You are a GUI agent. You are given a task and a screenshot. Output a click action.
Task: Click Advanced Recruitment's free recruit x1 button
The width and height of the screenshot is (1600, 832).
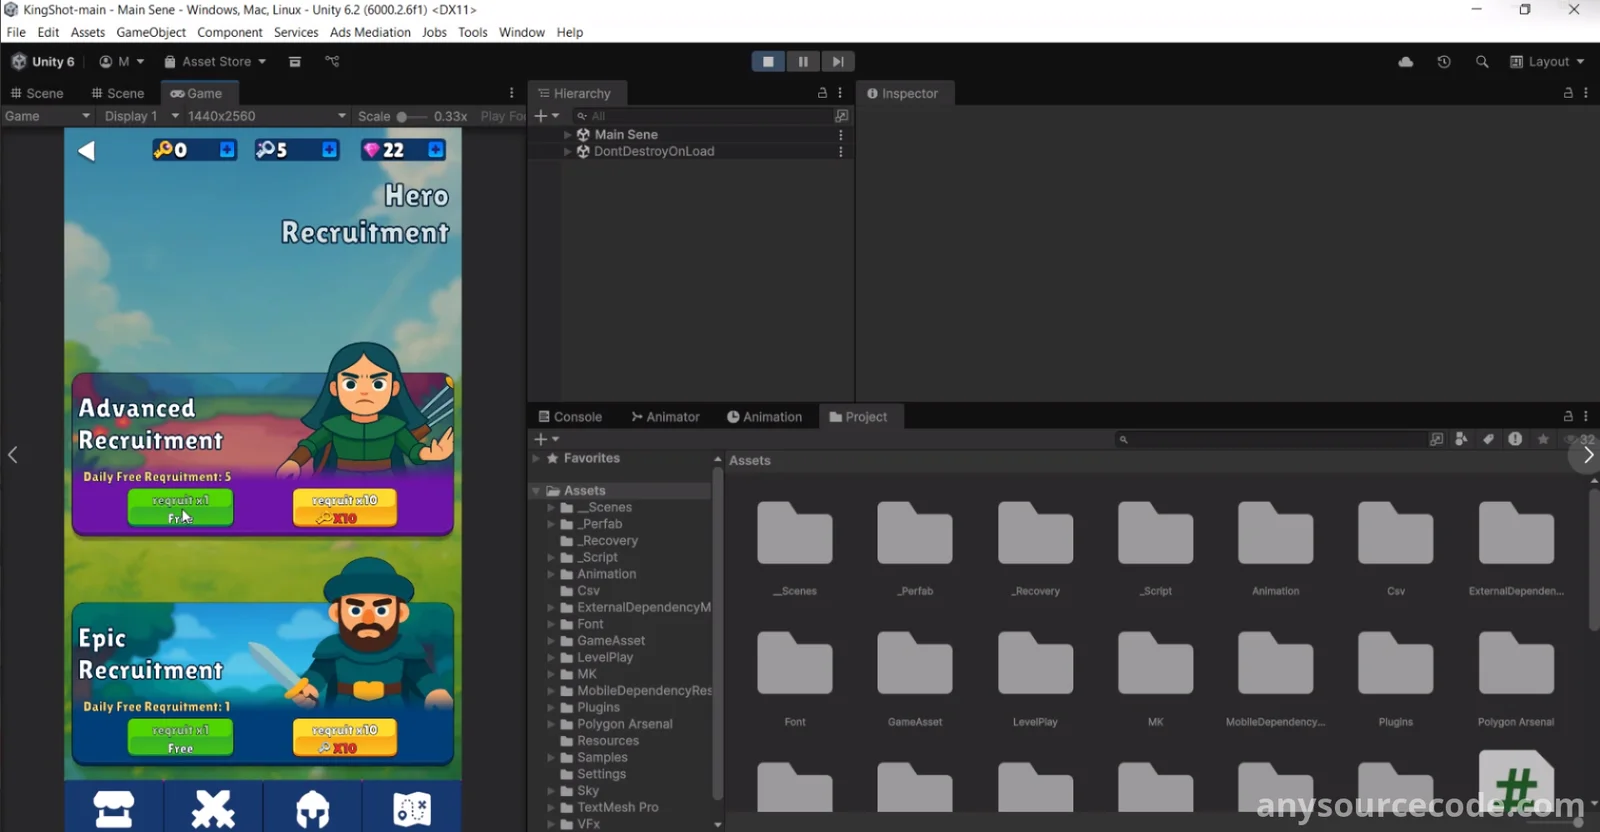180,507
